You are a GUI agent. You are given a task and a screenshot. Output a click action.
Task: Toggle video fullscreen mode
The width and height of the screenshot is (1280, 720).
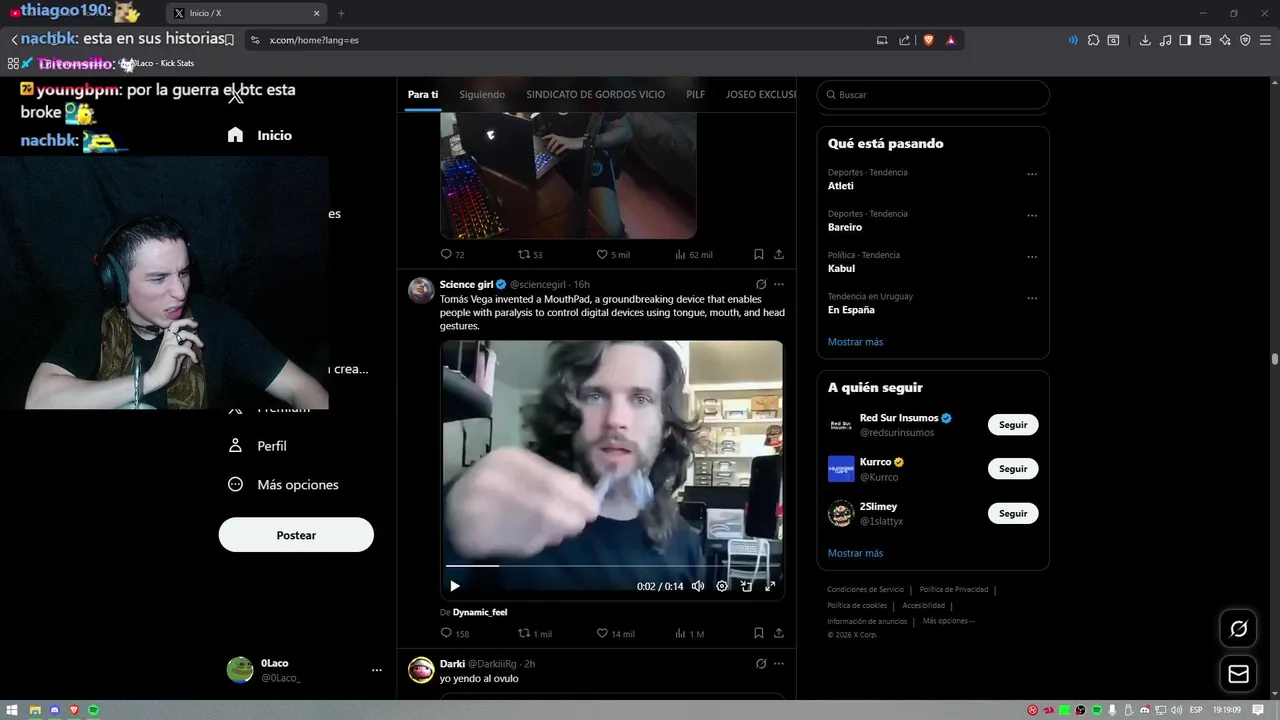coord(770,586)
